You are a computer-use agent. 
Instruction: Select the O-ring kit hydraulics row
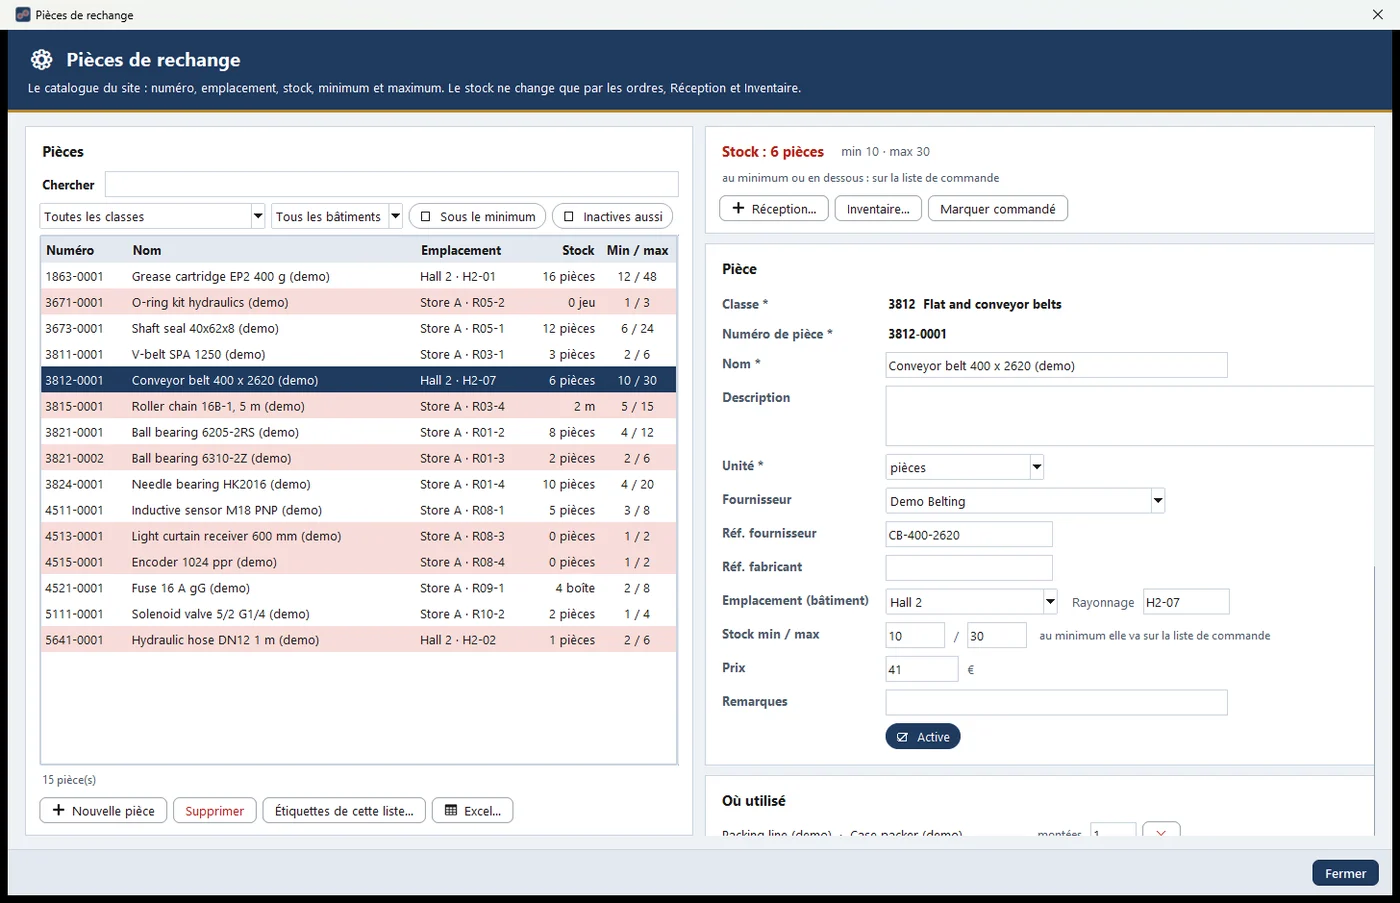pyautogui.click(x=359, y=302)
